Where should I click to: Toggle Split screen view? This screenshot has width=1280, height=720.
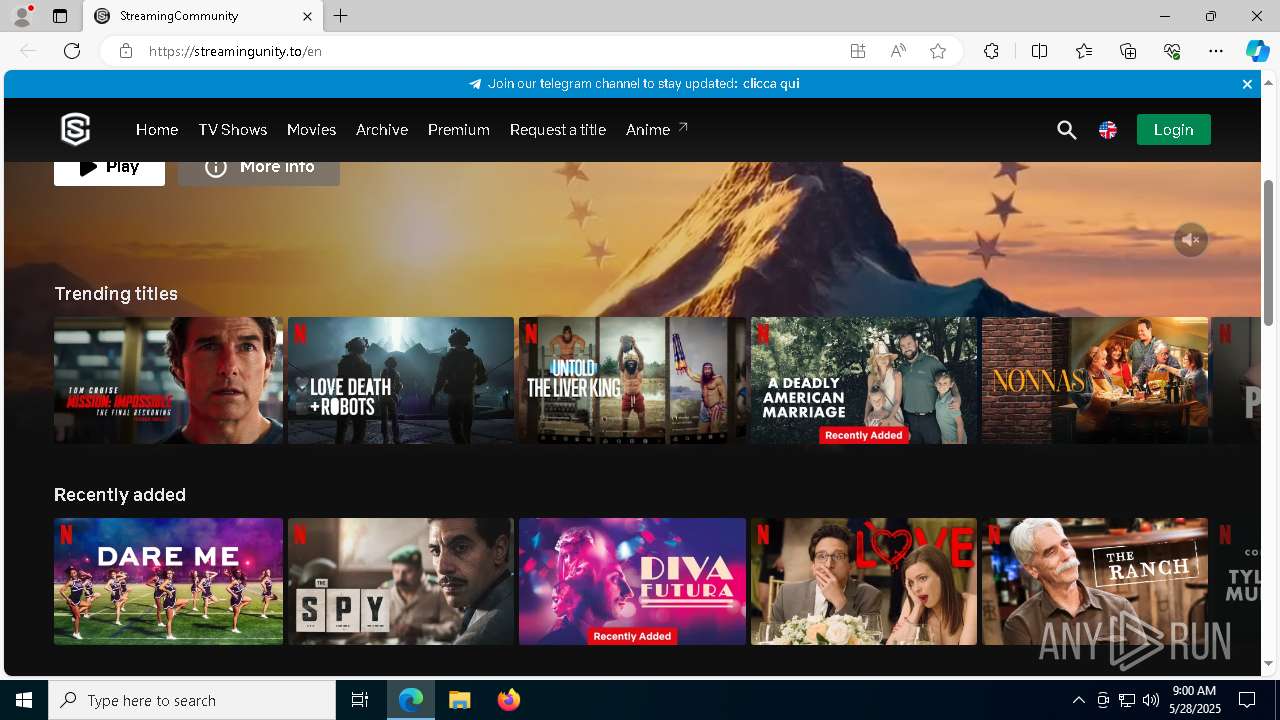1039,51
